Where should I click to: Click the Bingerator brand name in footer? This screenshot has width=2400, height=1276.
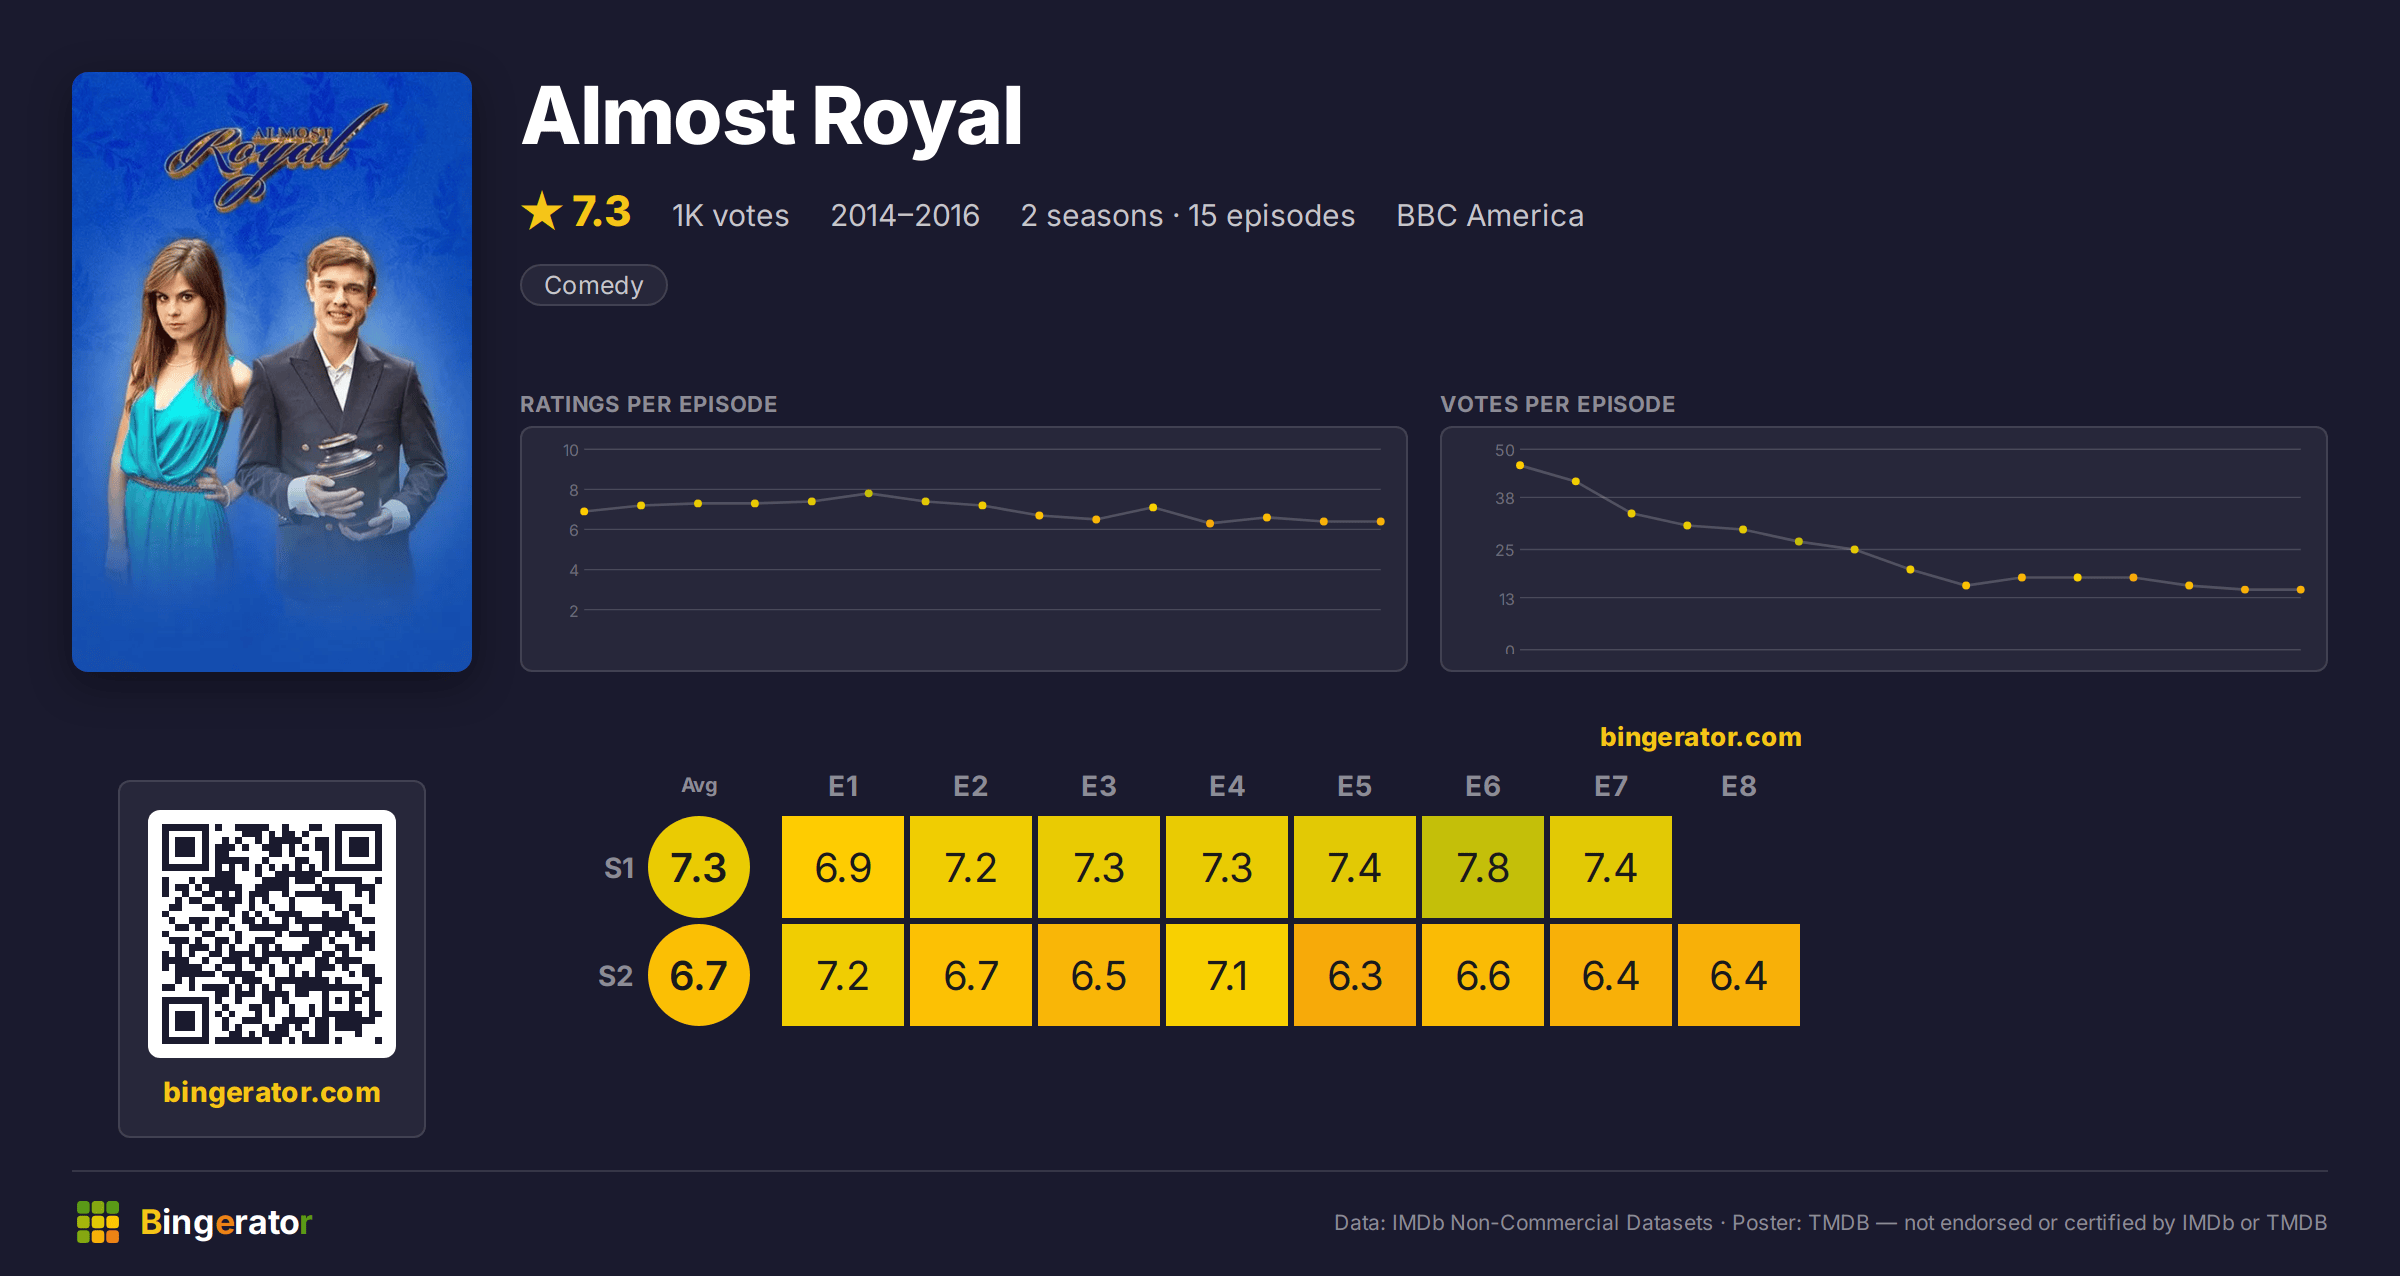point(226,1222)
